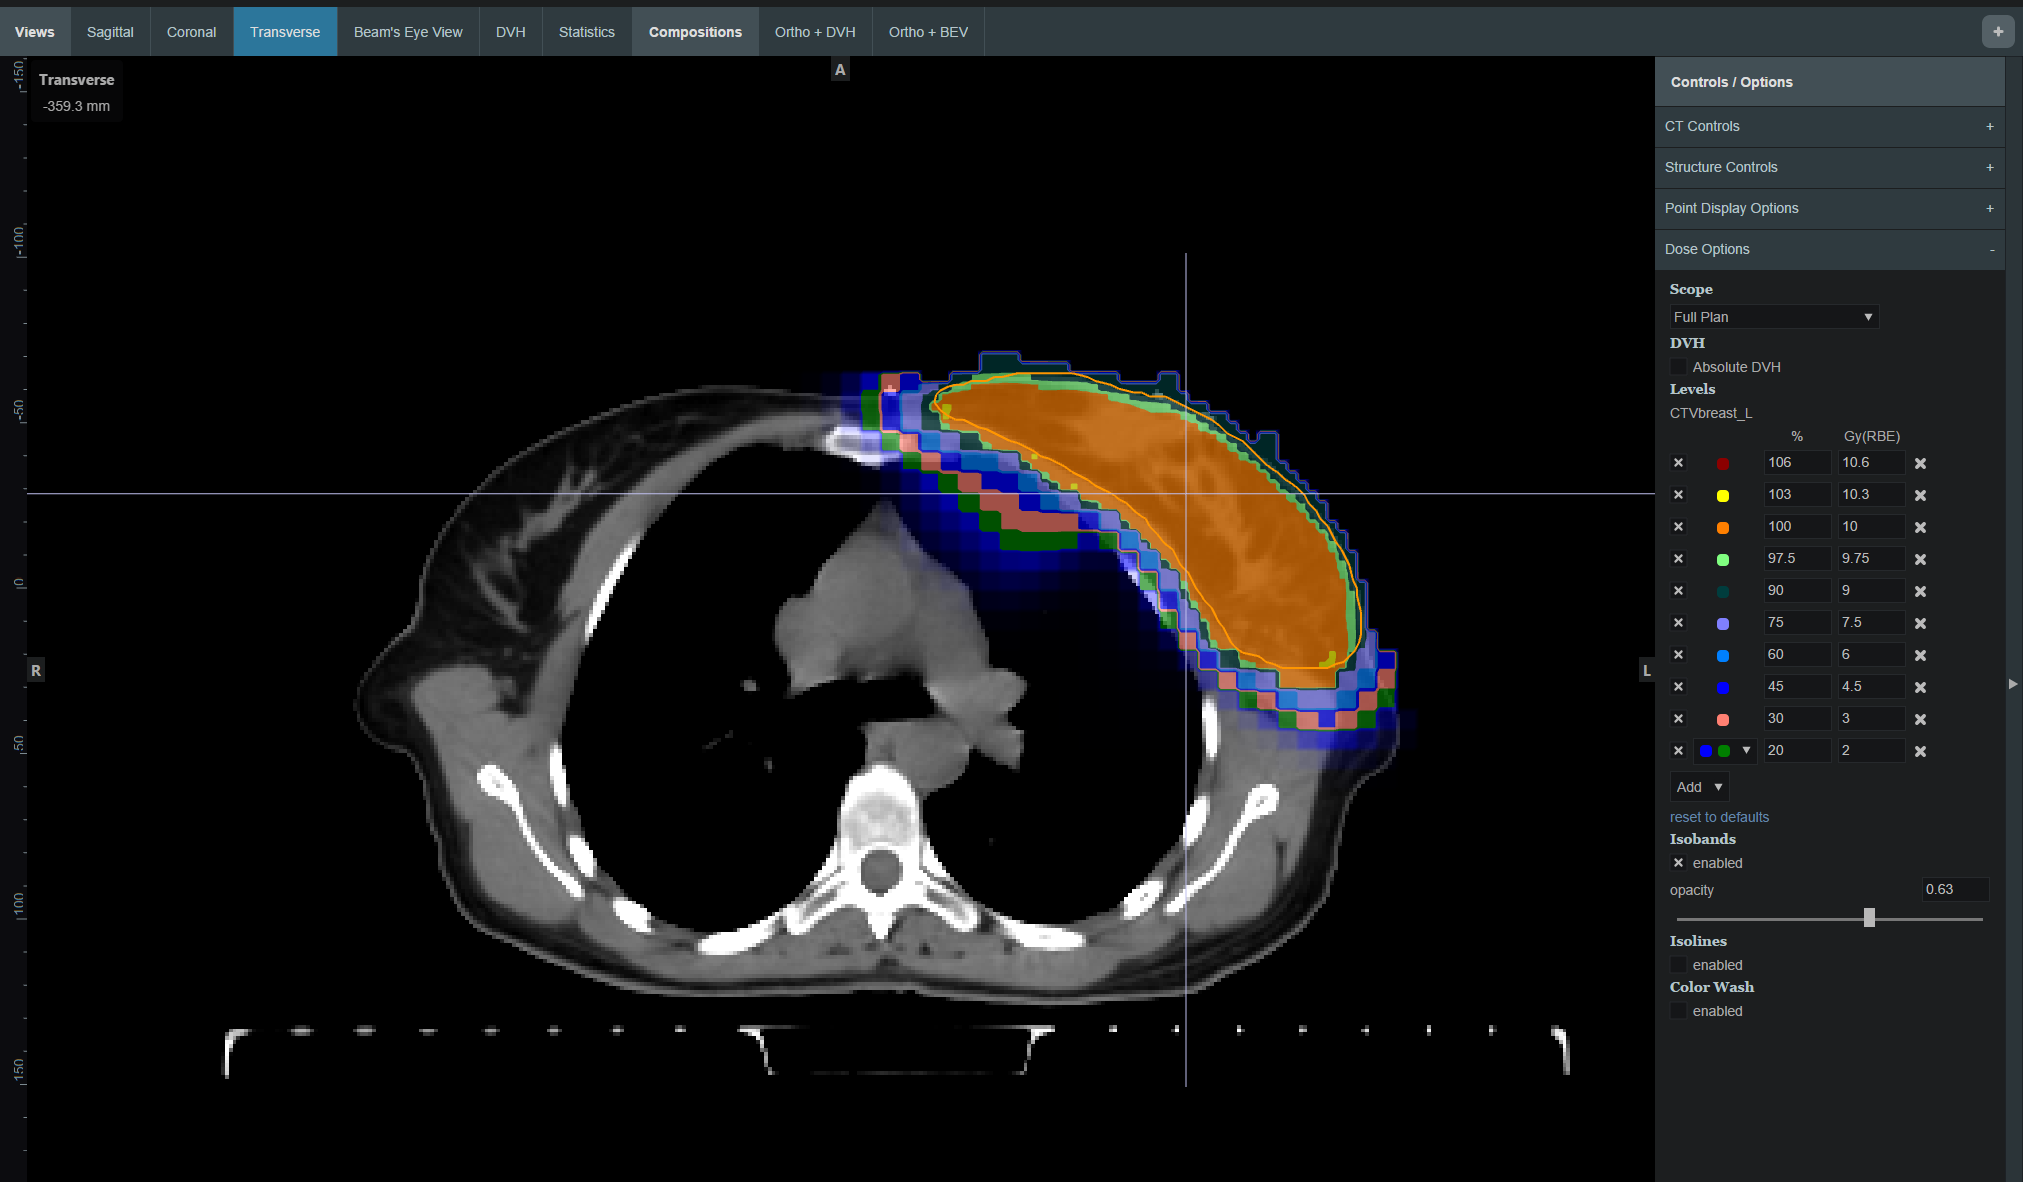Click the yellow 103% level color
This screenshot has width=2023, height=1182.
pos(1723,495)
